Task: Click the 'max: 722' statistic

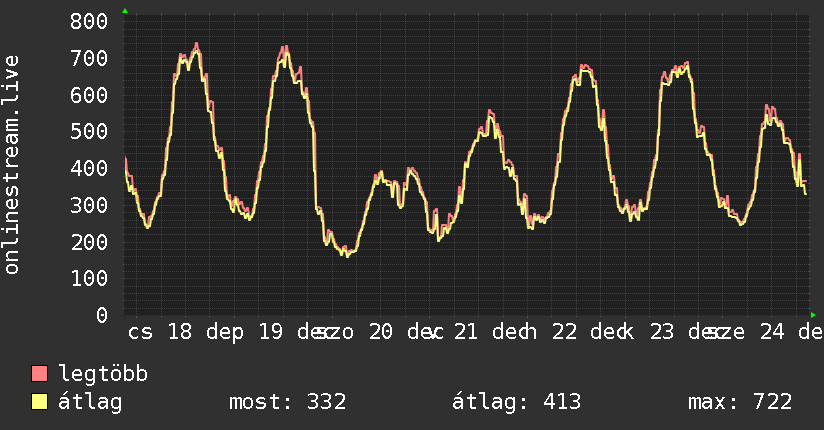Action: (740, 402)
